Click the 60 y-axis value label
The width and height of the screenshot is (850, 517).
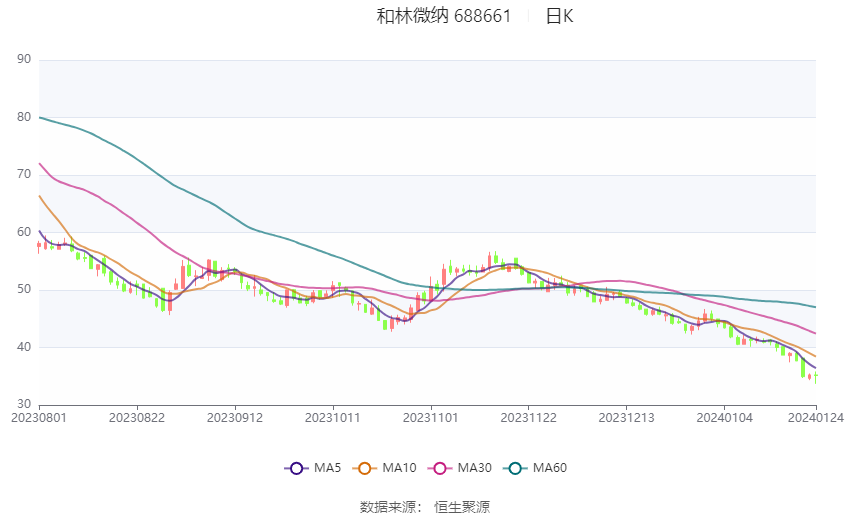click(24, 232)
